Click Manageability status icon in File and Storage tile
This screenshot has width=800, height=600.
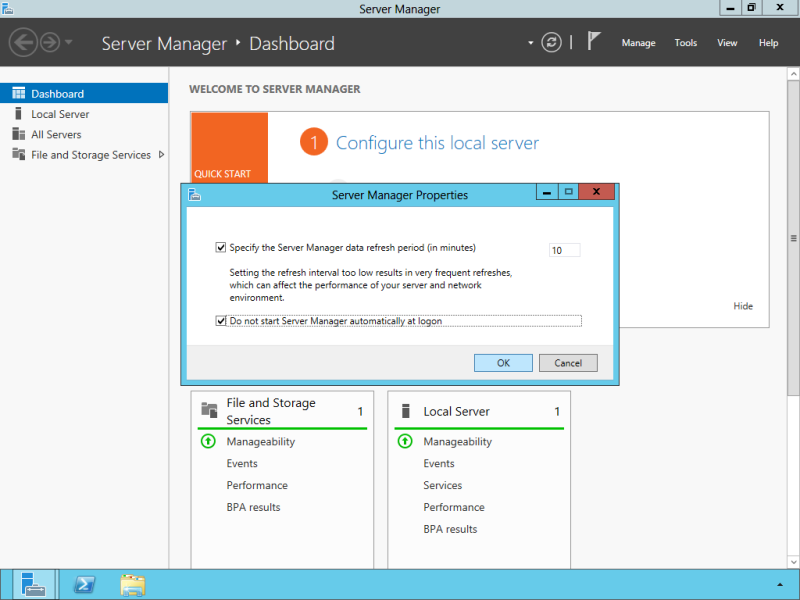tap(208, 441)
